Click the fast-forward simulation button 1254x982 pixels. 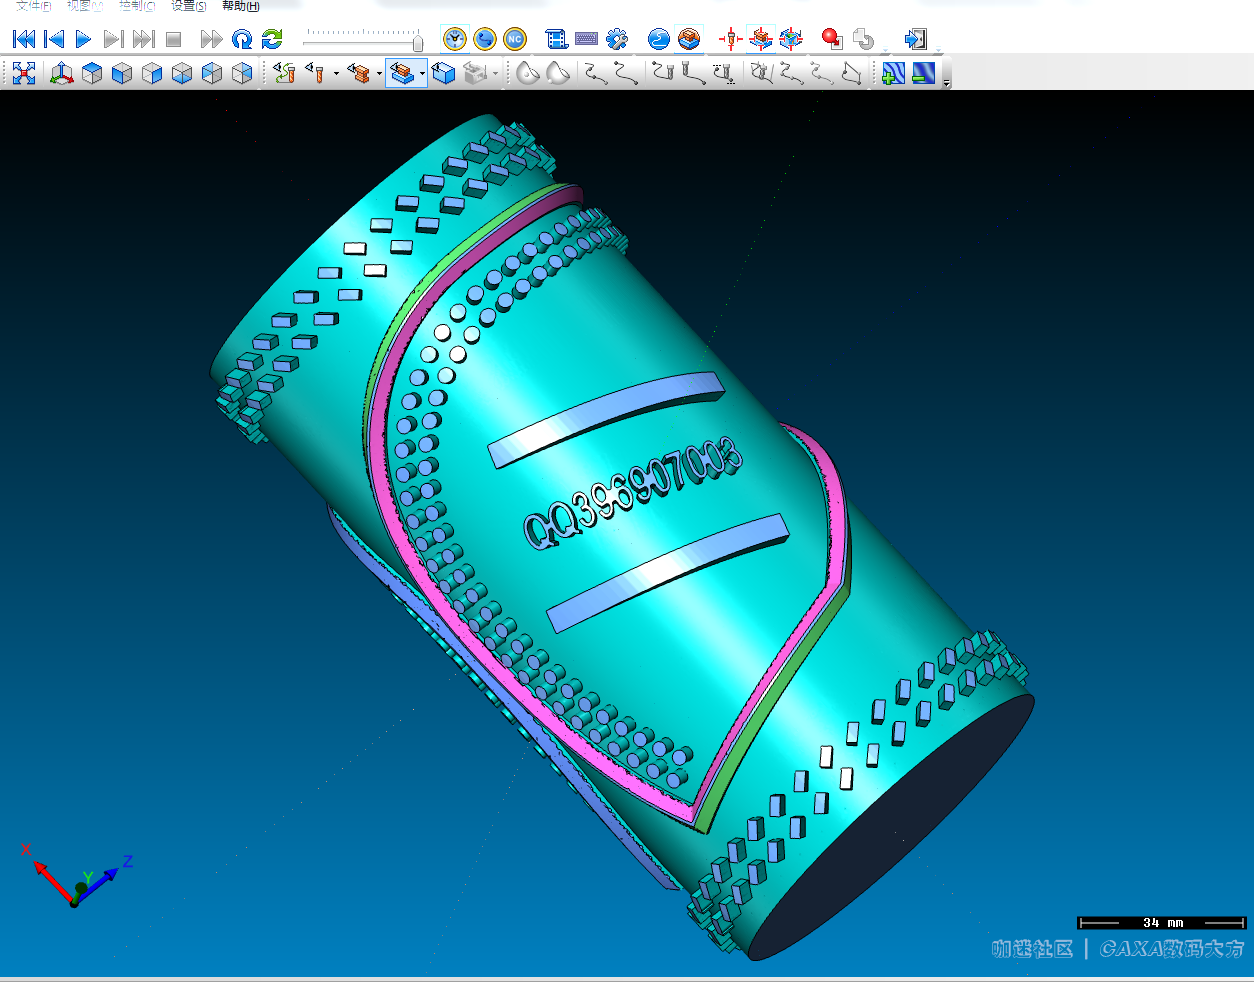211,39
